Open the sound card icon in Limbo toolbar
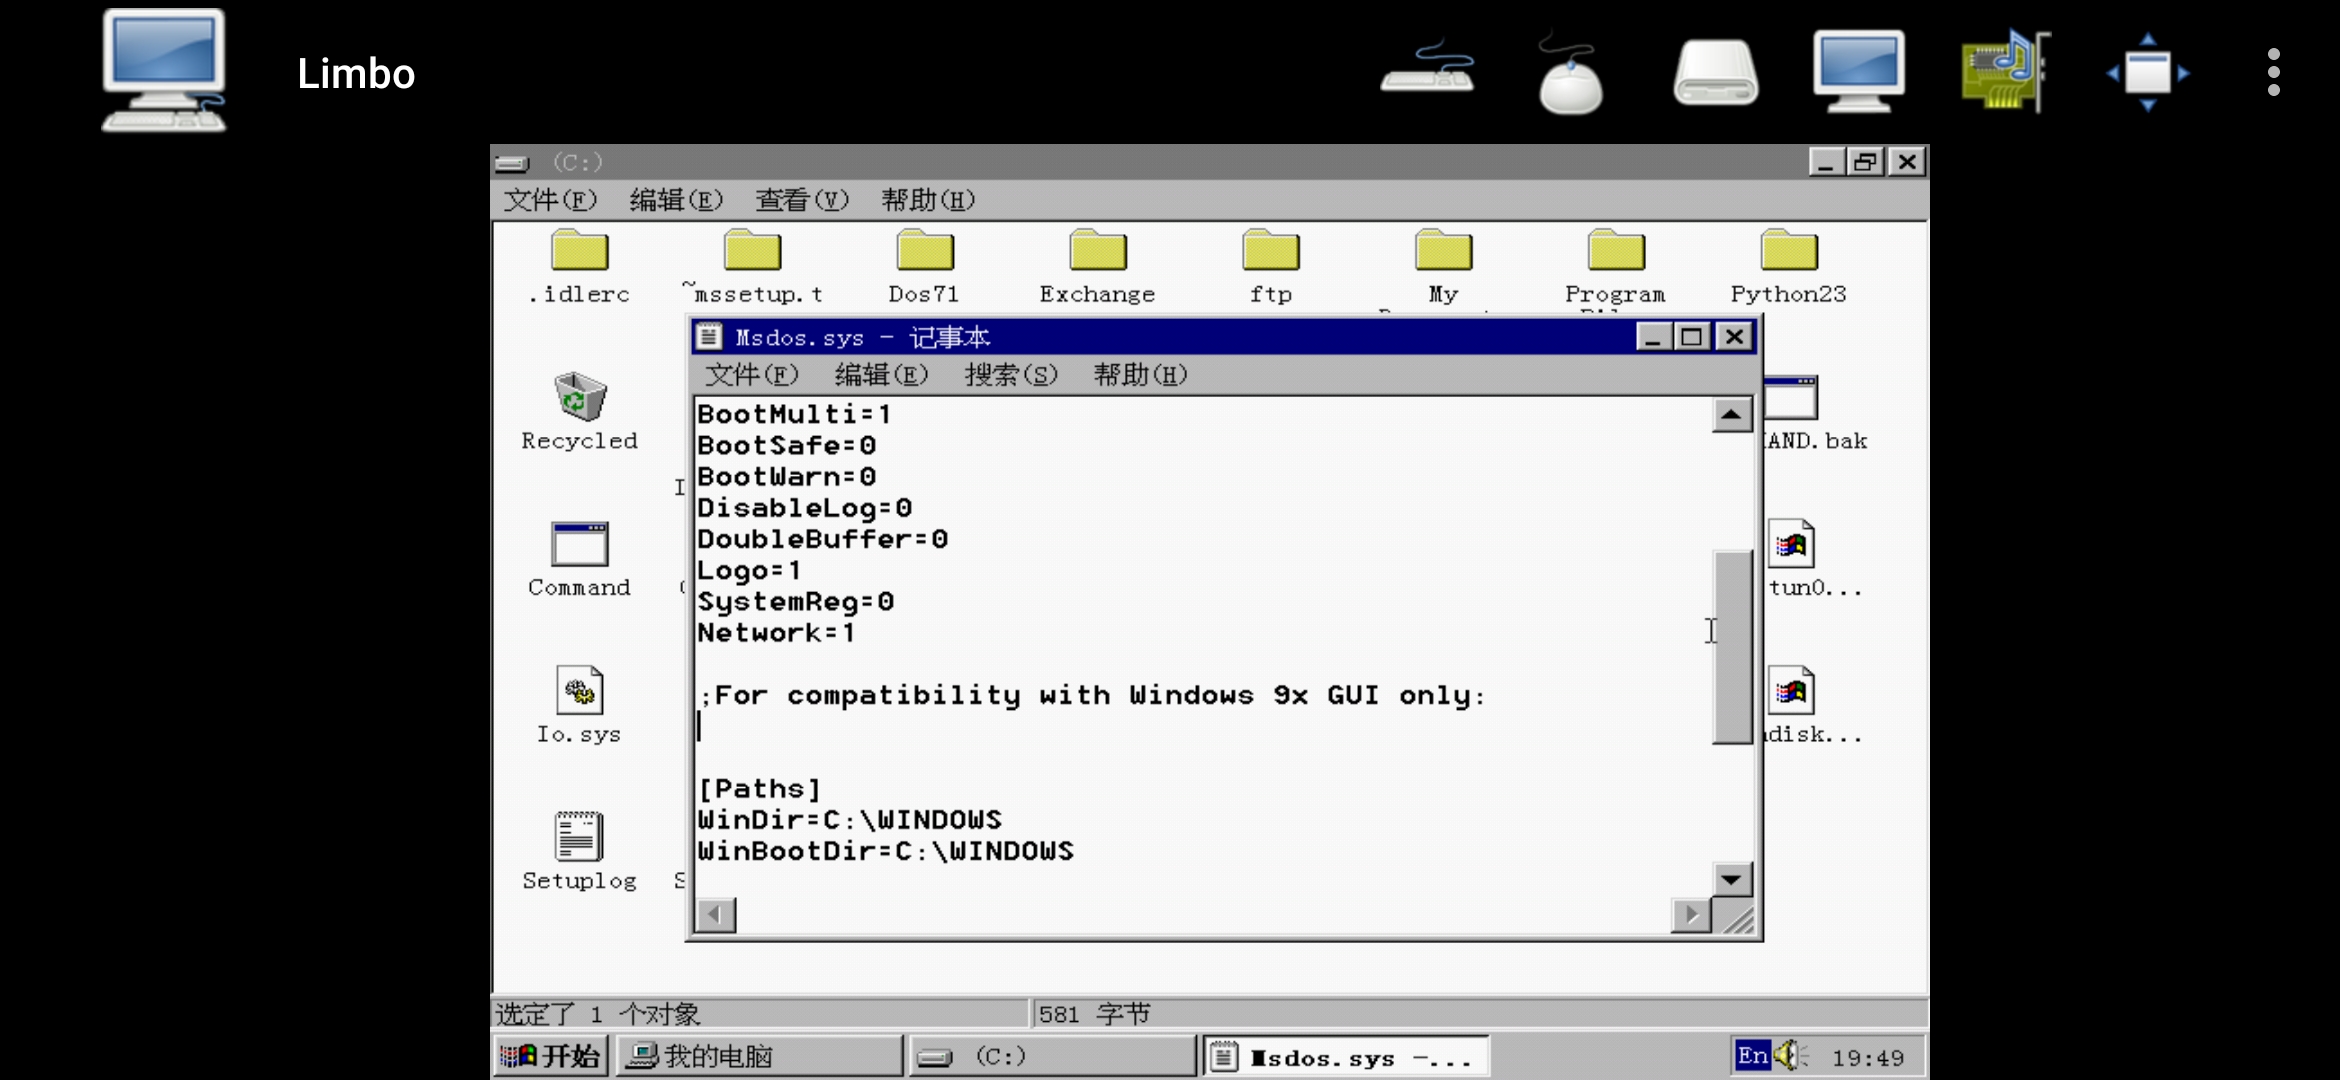Screen dimensions: 2340x1080 tap(2004, 70)
